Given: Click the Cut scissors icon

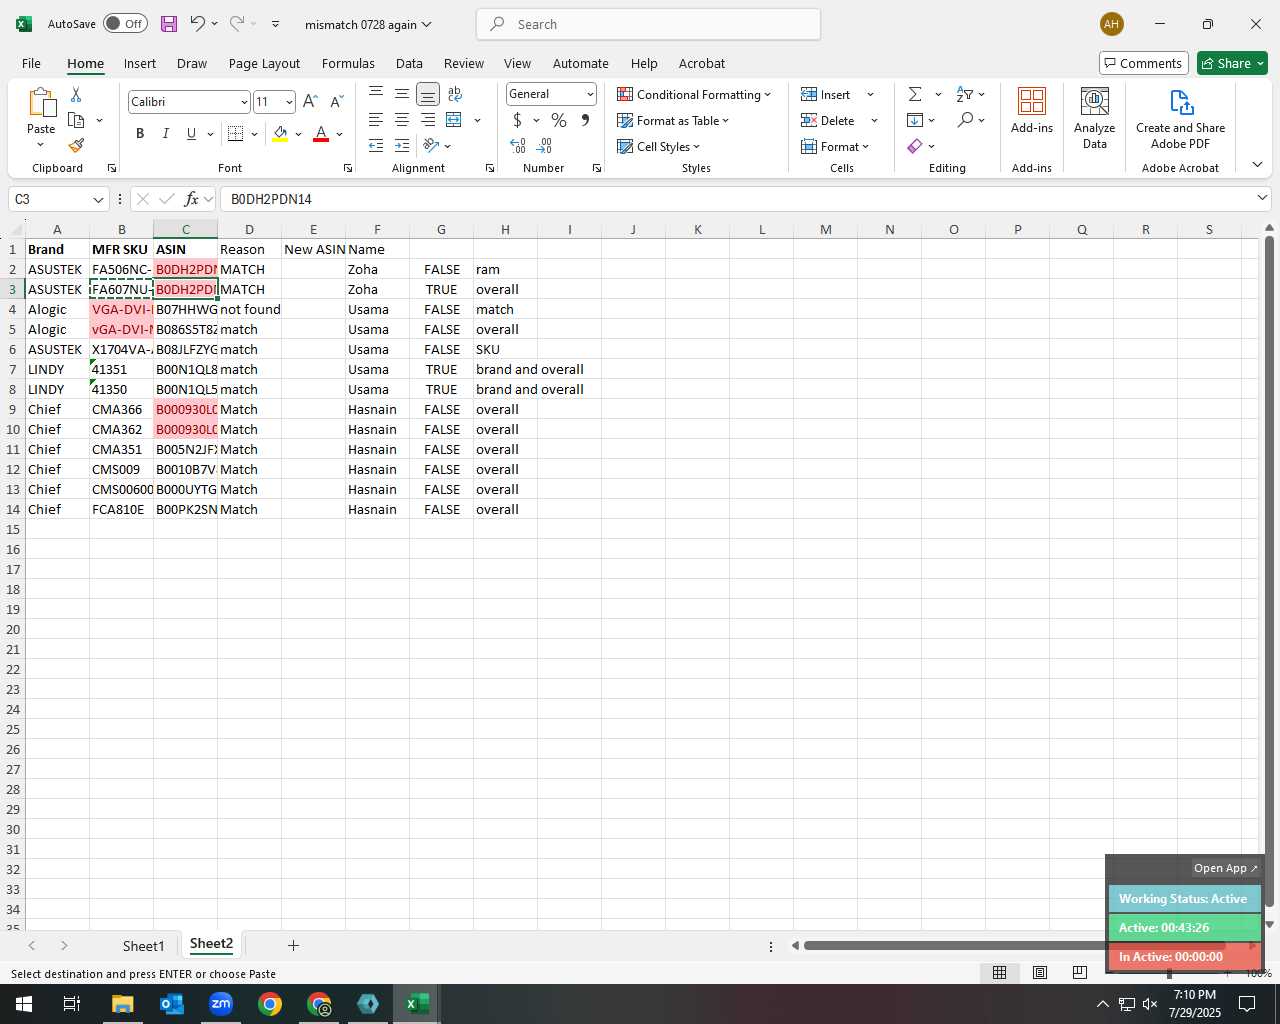Looking at the screenshot, I should tap(76, 94).
